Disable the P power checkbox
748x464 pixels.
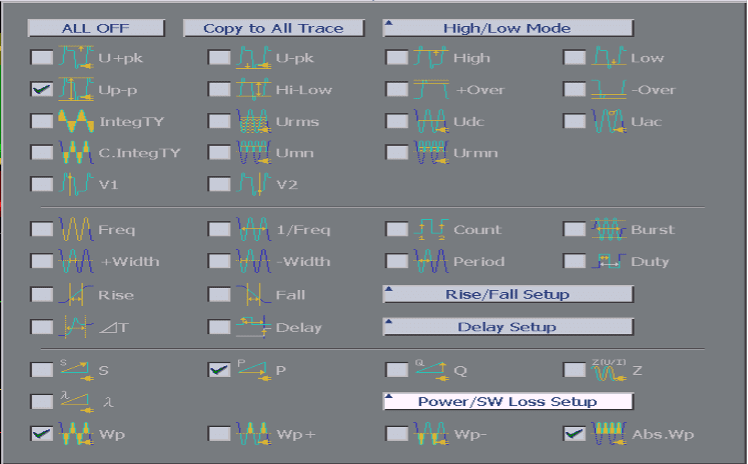(x=219, y=370)
